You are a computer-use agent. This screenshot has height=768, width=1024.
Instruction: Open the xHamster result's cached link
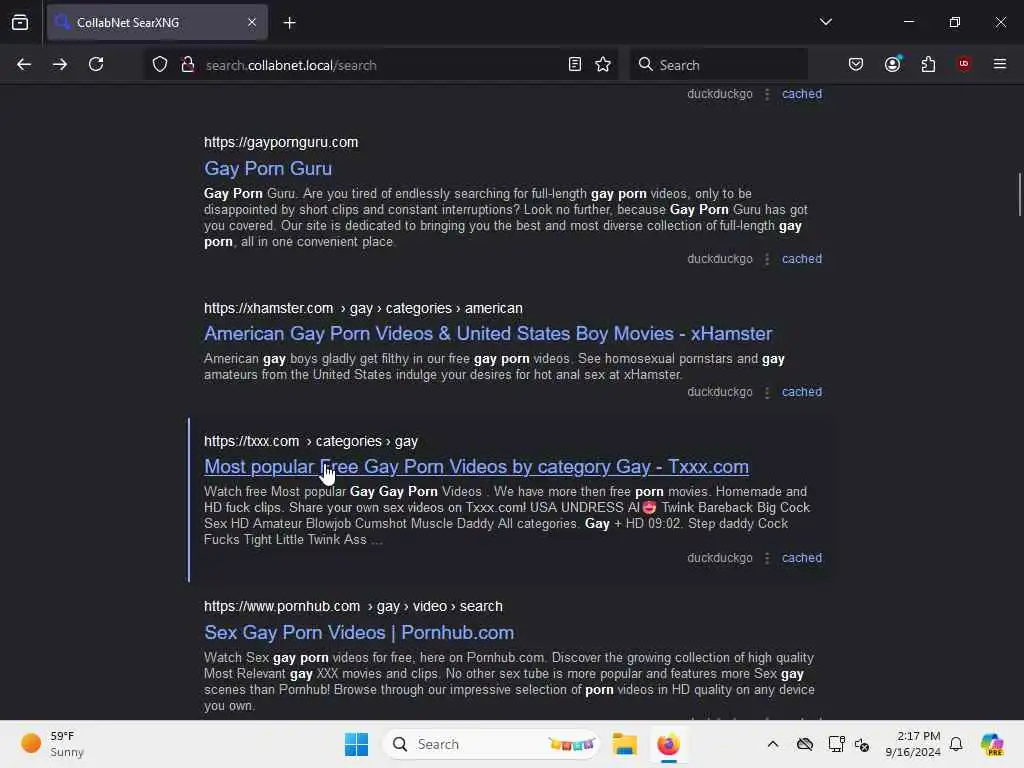(801, 392)
